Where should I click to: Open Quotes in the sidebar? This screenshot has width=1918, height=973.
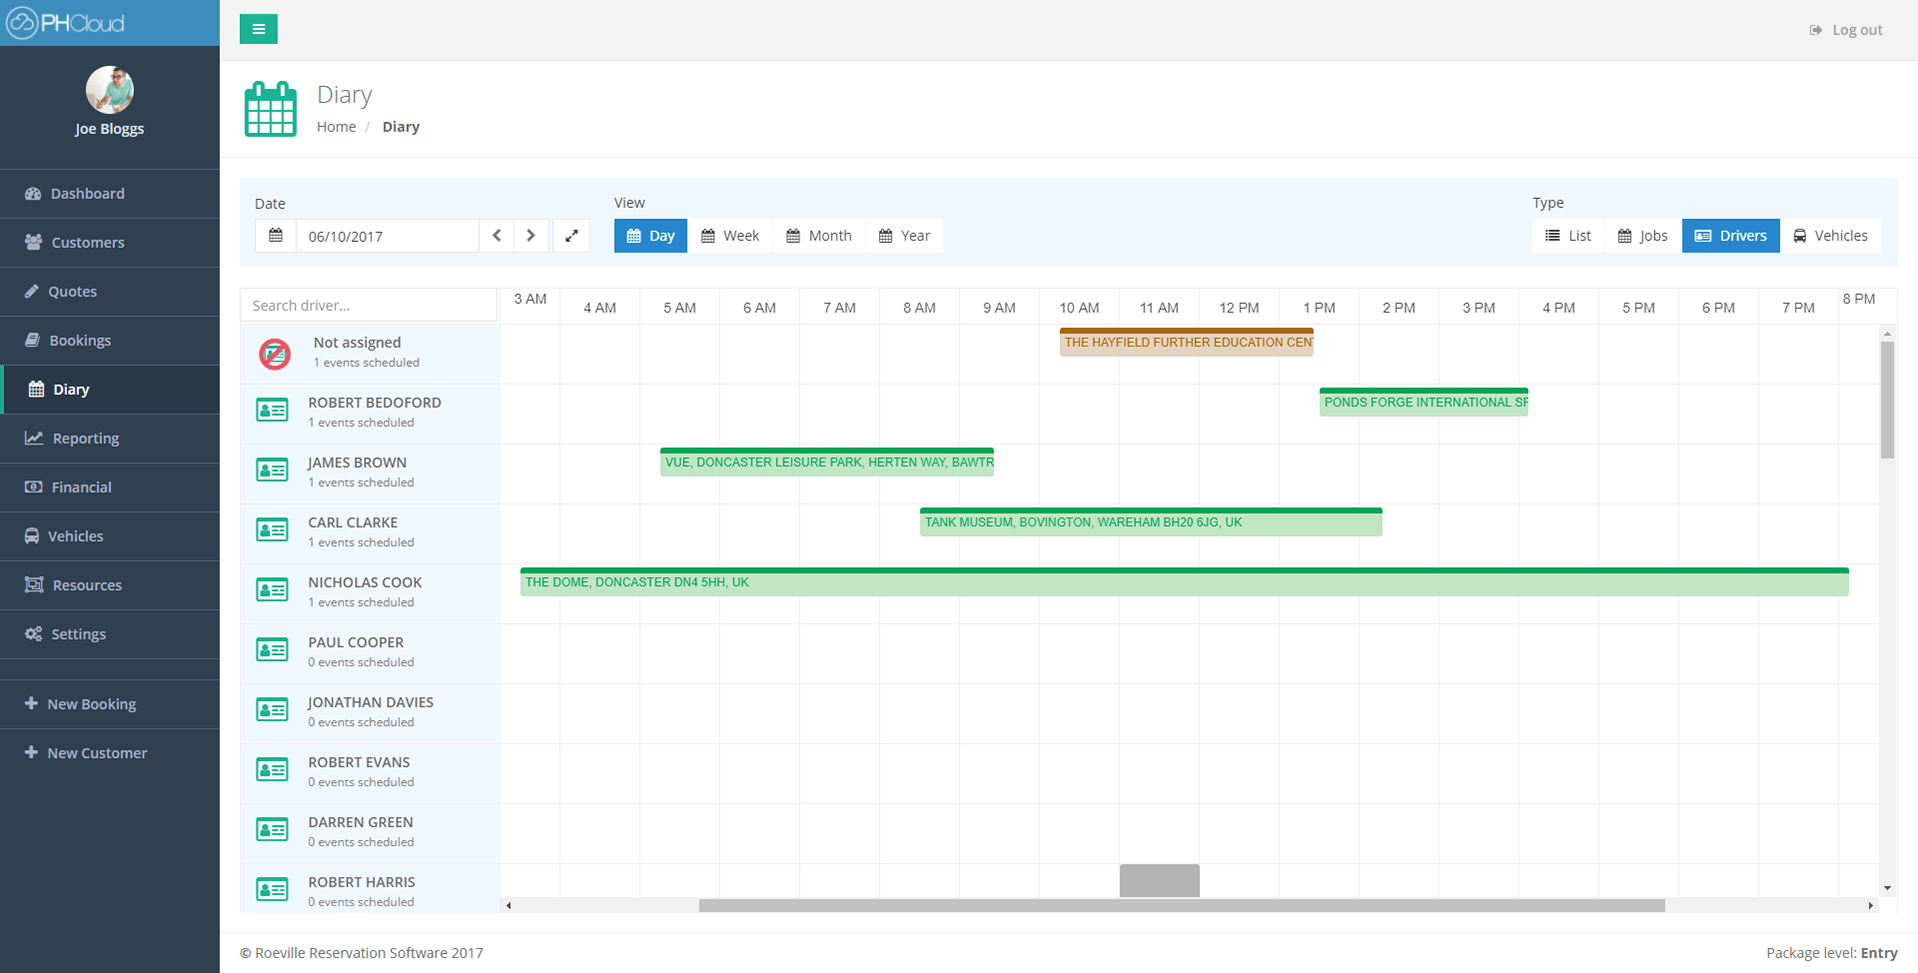tap(110, 292)
